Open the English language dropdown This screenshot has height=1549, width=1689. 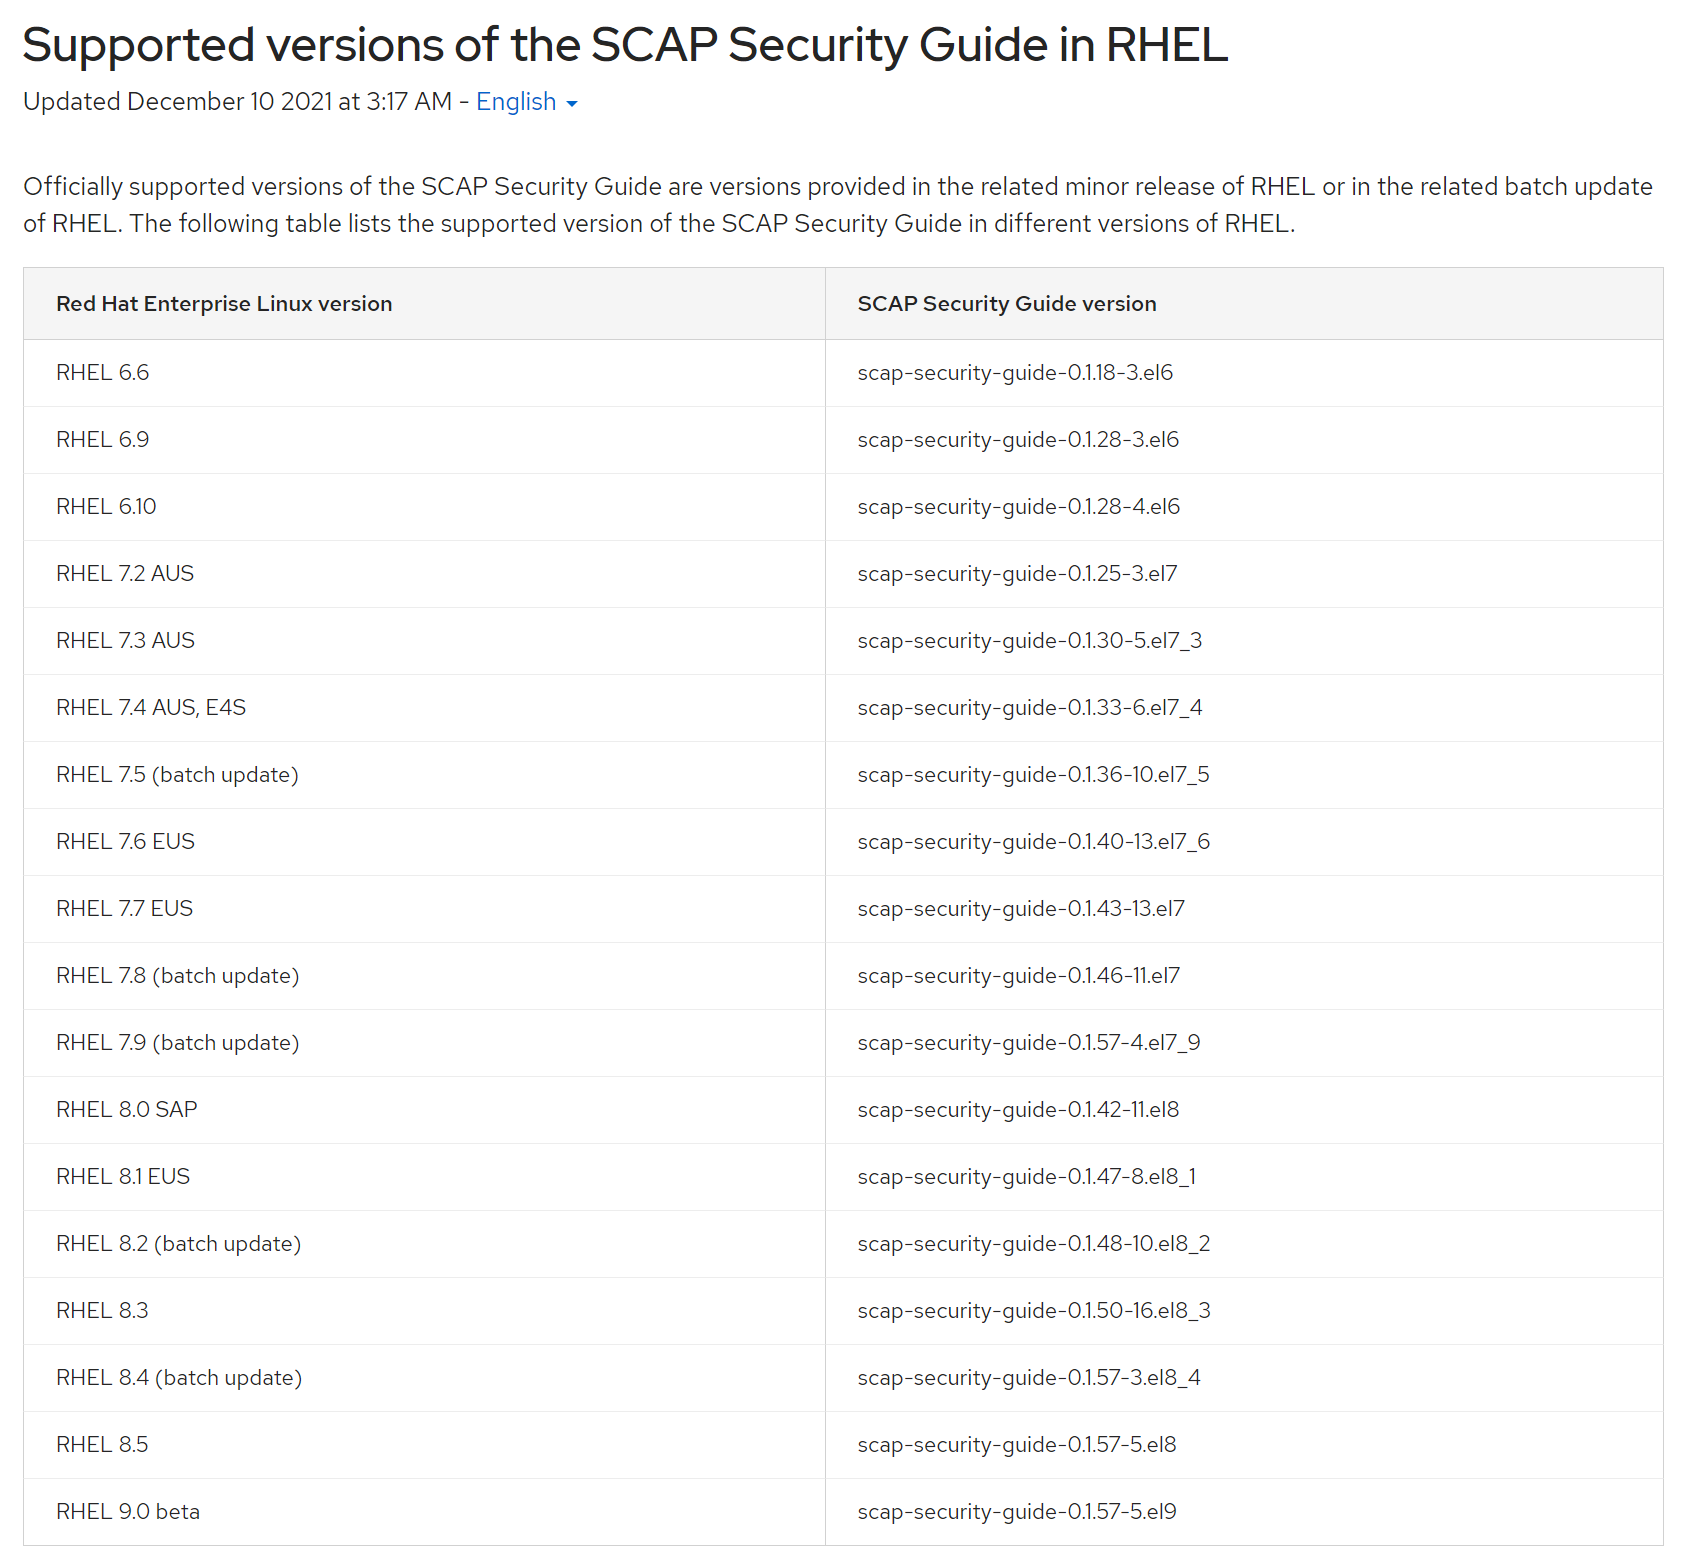click(x=516, y=101)
